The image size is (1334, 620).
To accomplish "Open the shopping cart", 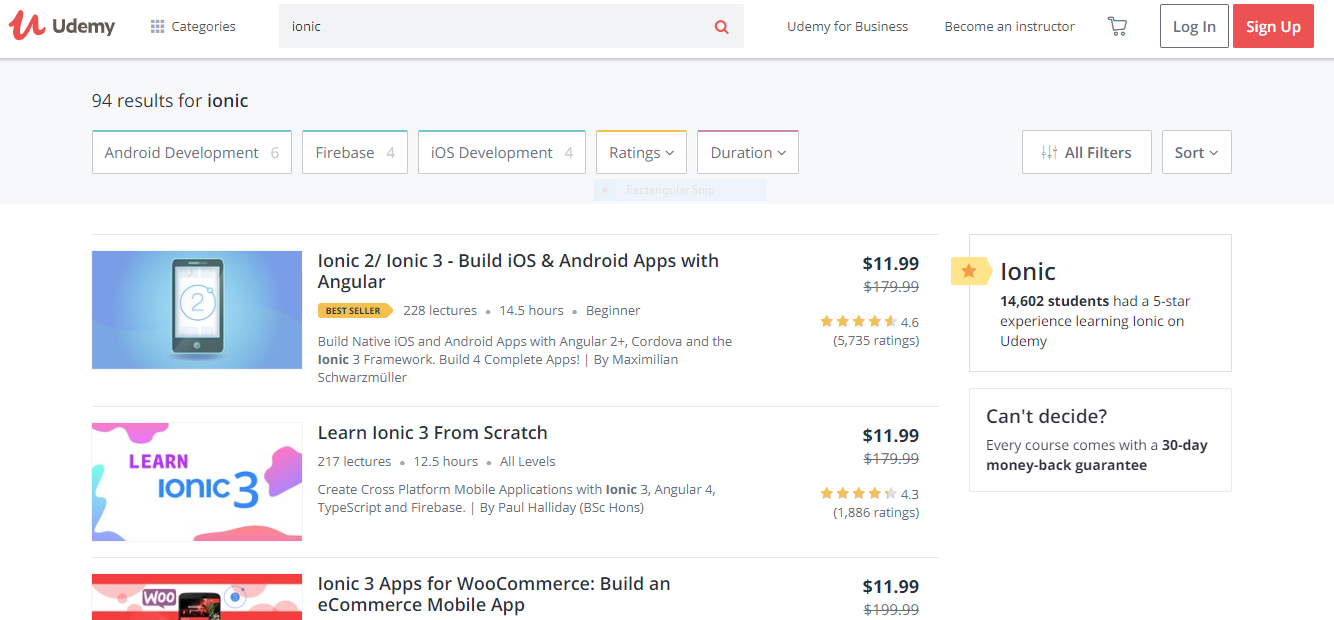I will 1117,27.
